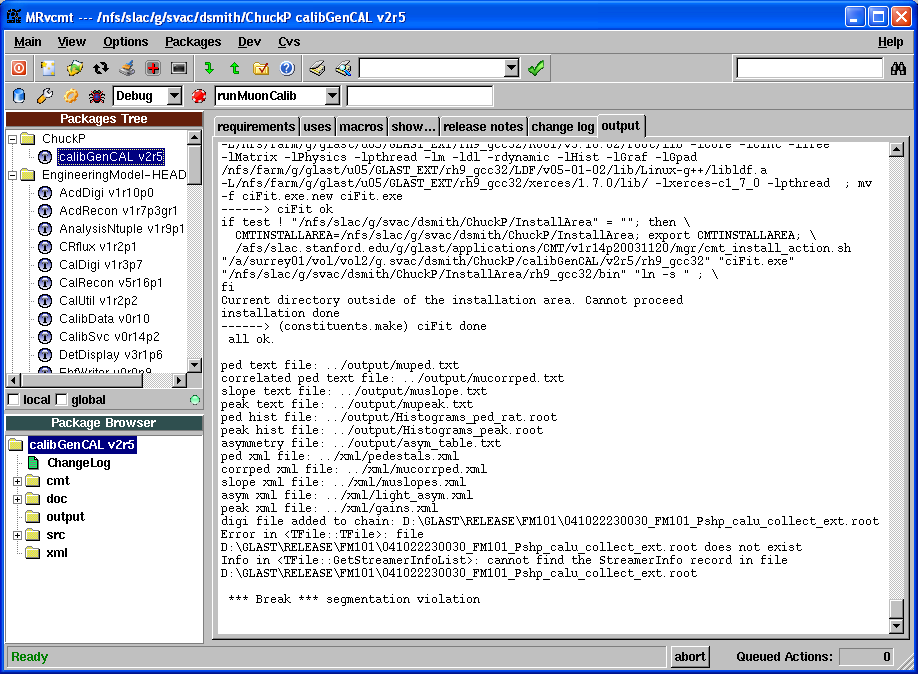Click the folder with red checkmark icon

pos(261,69)
